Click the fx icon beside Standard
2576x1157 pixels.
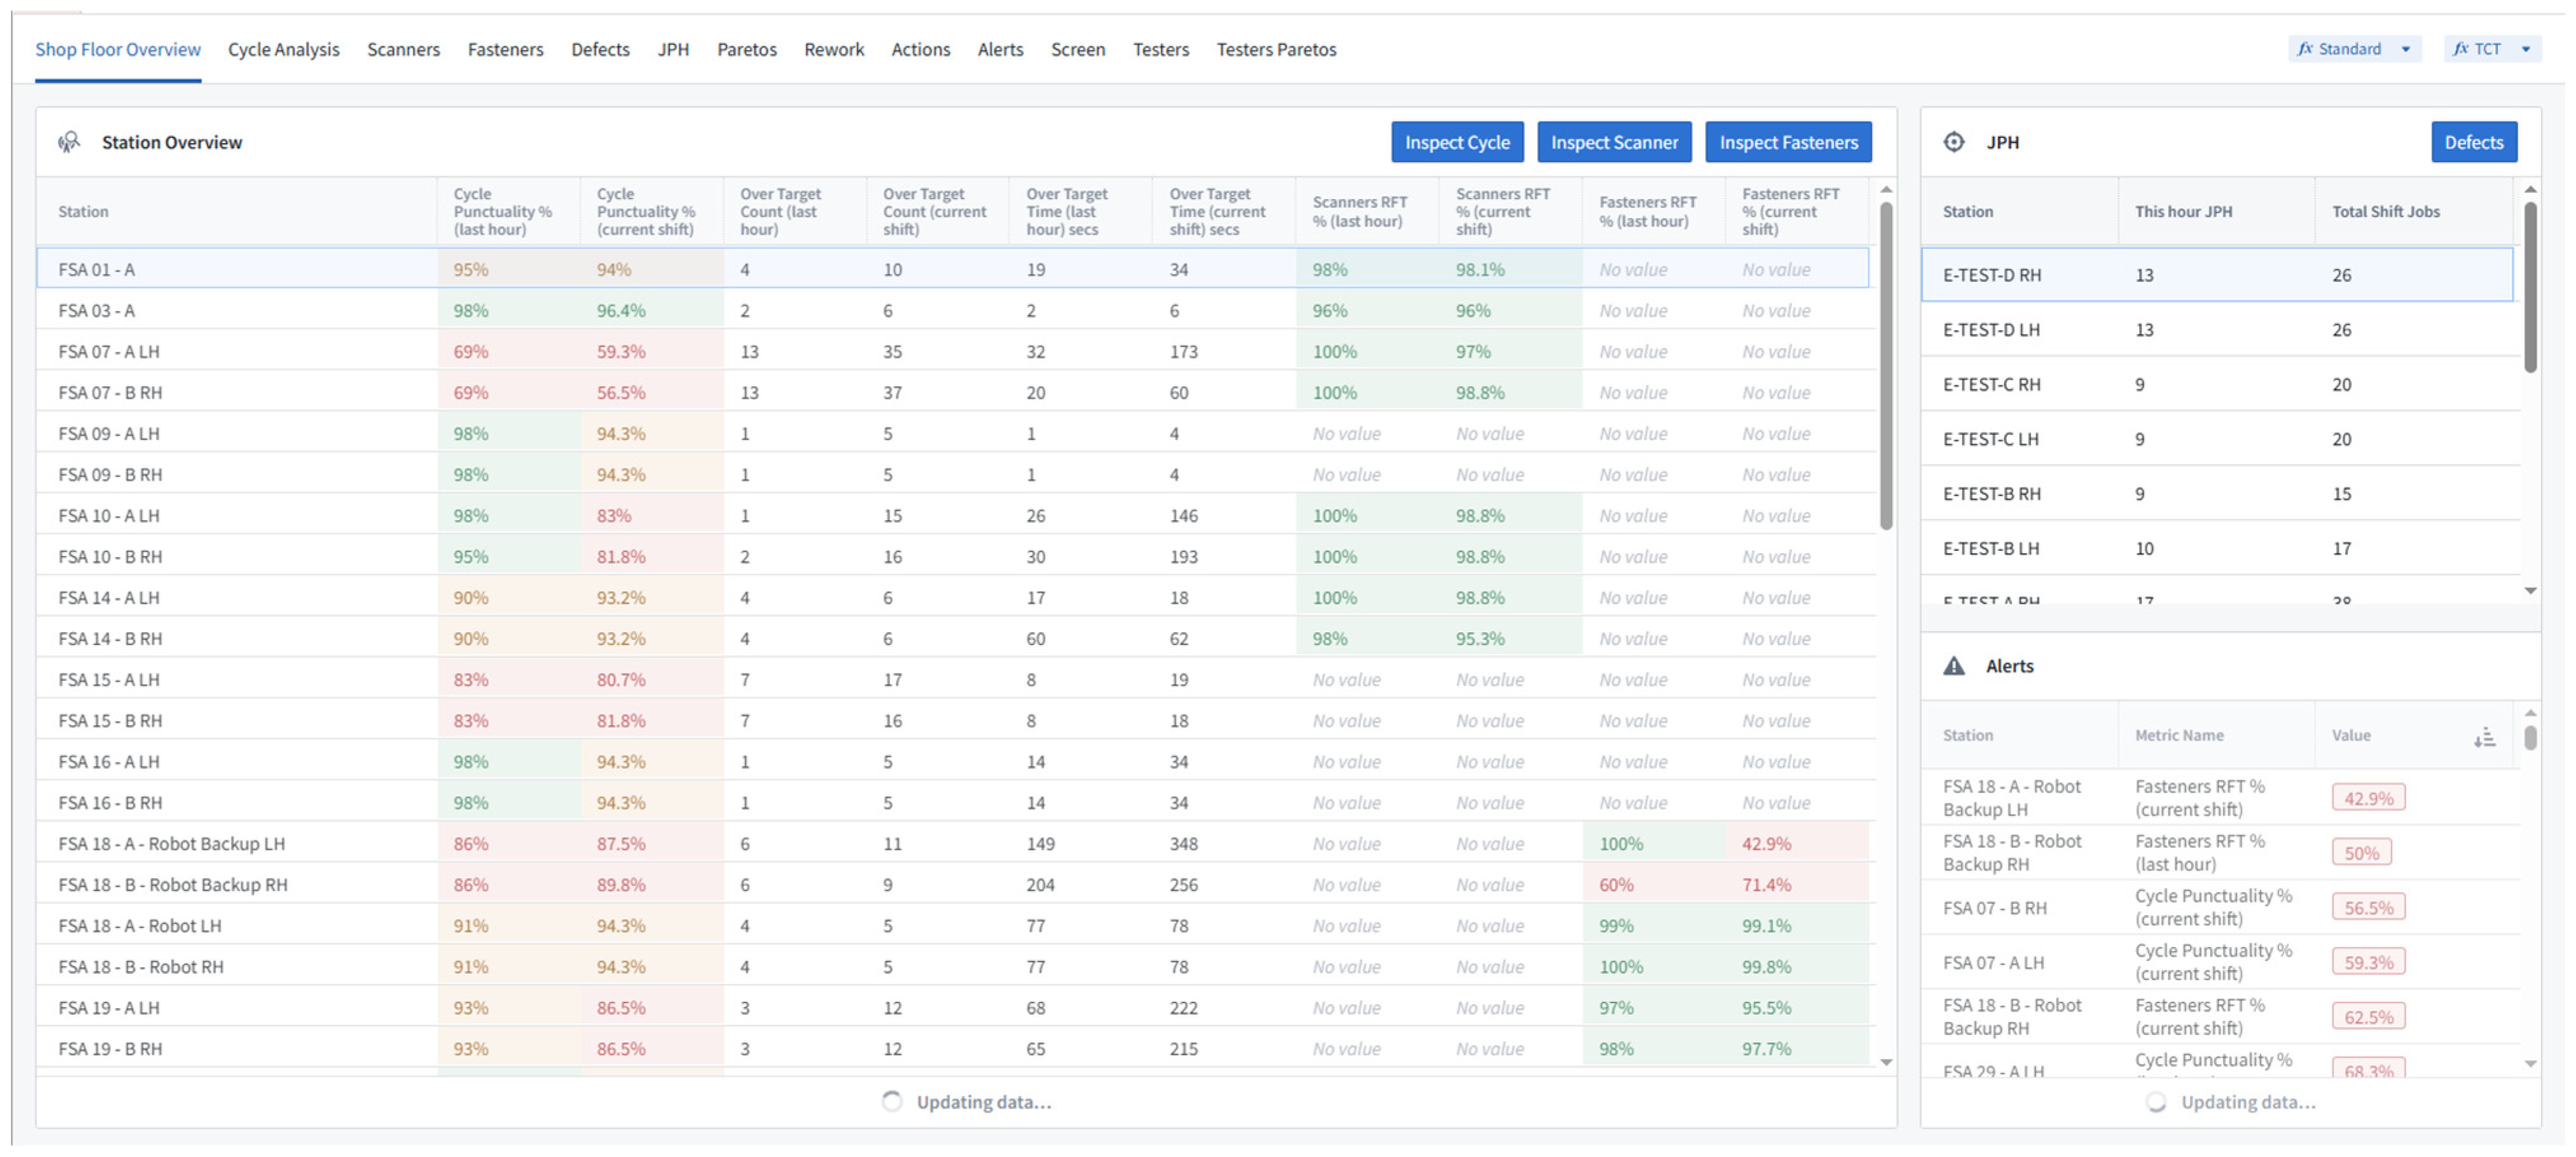point(2304,49)
